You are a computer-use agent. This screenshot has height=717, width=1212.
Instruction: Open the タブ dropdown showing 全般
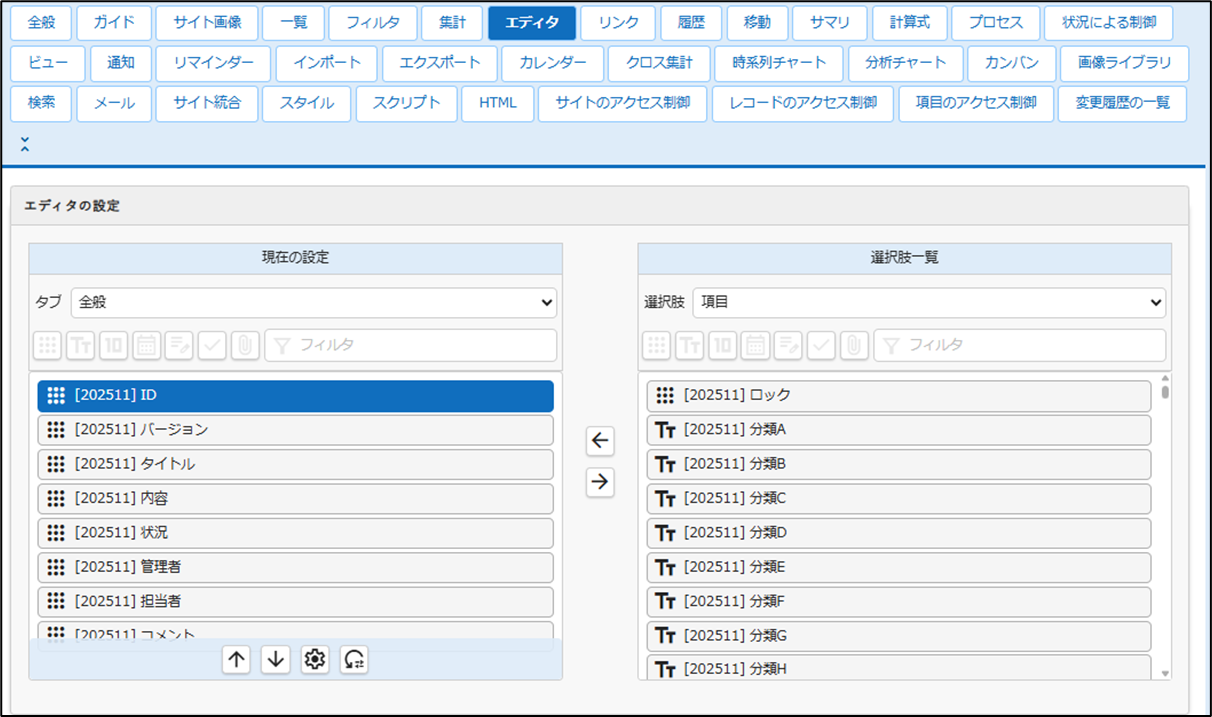313,302
